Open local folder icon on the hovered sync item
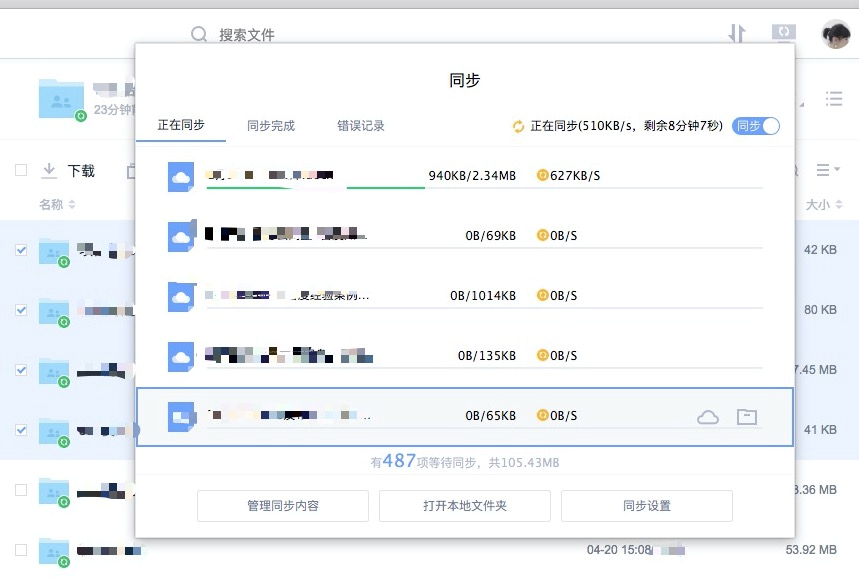859x581 pixels. 746,415
